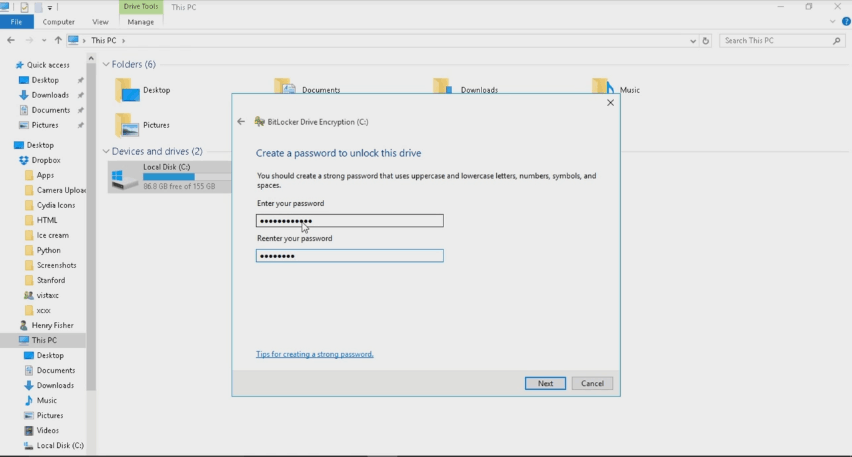Open Desktop under Quick access
This screenshot has width=852, height=457.
45,80
